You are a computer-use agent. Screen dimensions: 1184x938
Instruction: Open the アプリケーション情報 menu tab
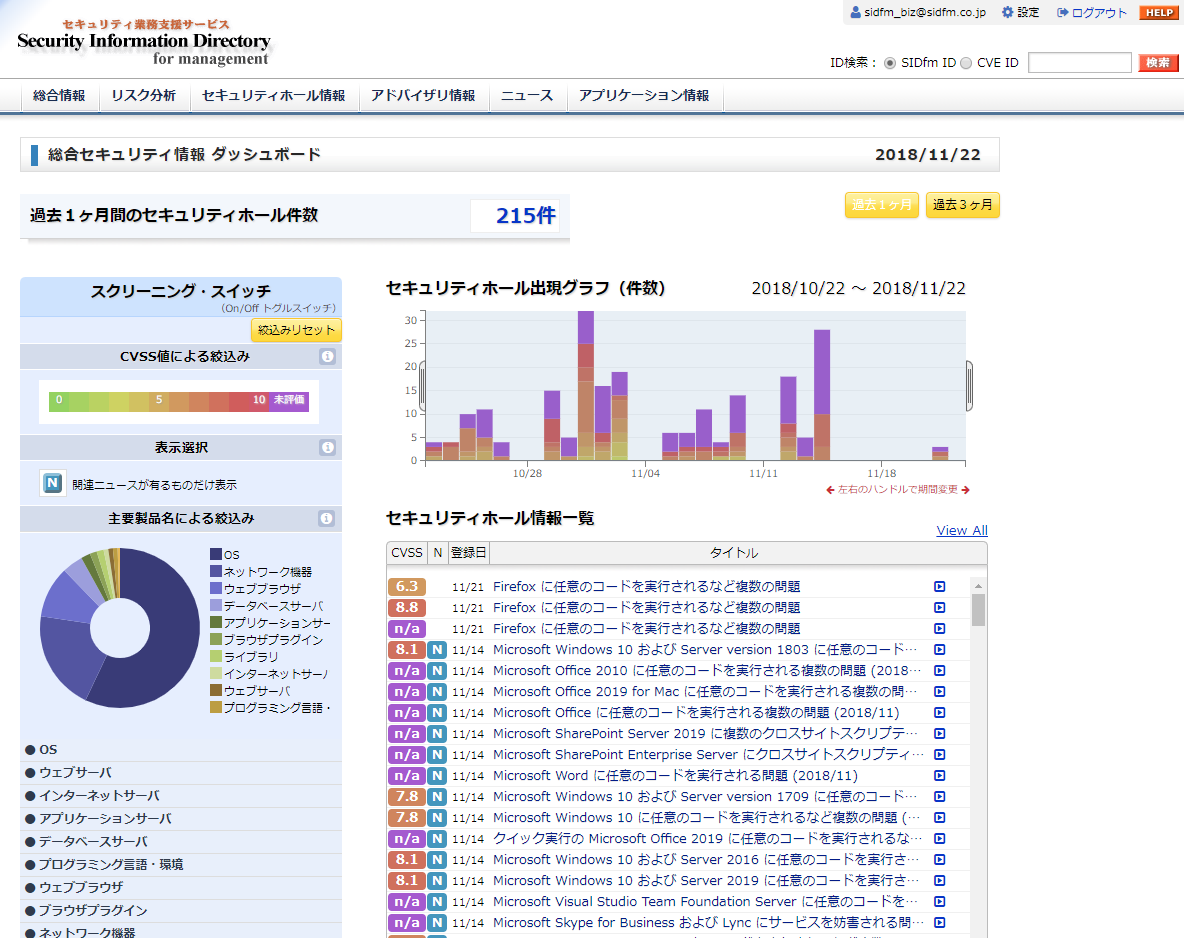click(644, 96)
